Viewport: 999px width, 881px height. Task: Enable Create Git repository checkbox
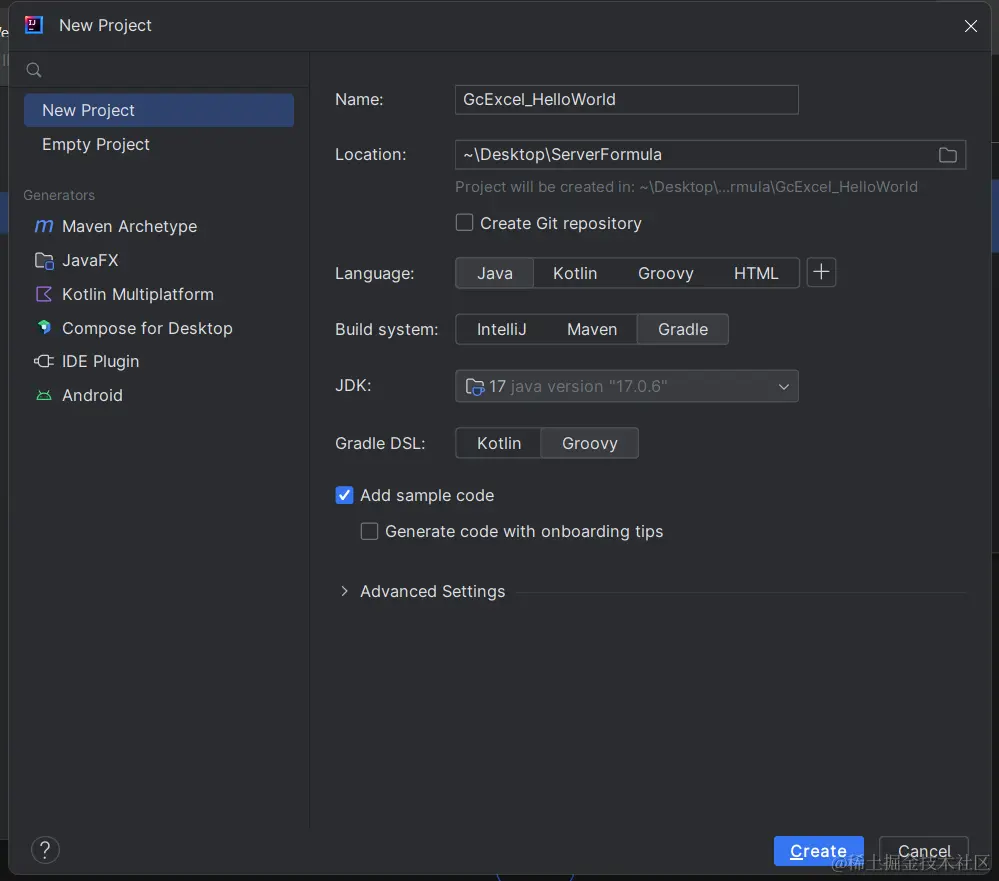(464, 223)
